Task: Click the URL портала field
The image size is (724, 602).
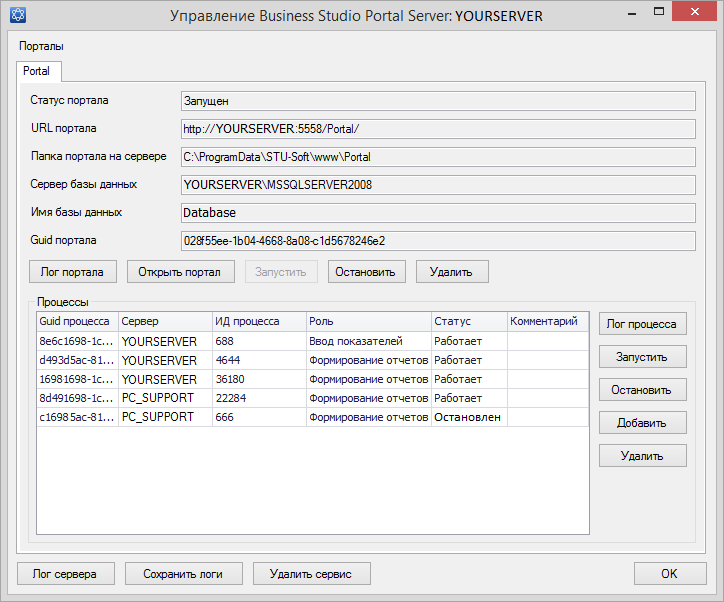Action: [438, 129]
